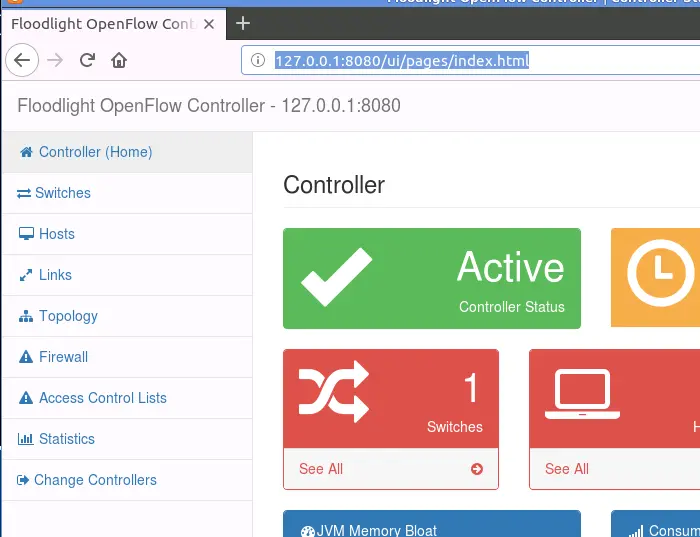
Task: Click warning icon beside Access Control Lists
Action: coord(26,398)
